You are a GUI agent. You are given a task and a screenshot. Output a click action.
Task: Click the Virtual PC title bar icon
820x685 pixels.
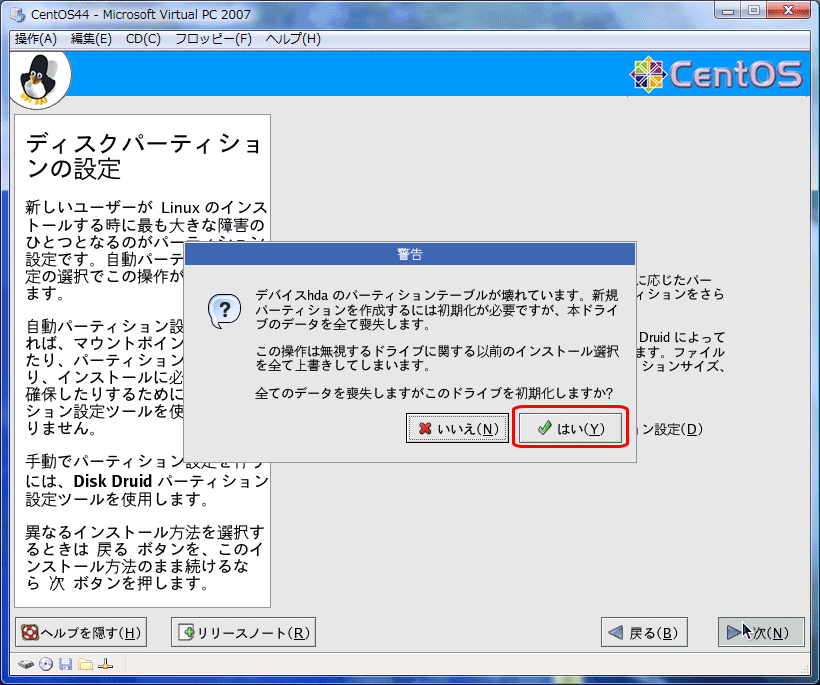click(x=18, y=15)
